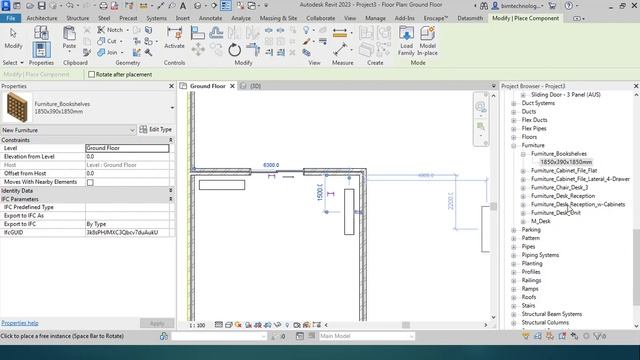The image size is (640, 360).
Task: Click the Text tool in quick access toolbar
Action: [x=183, y=6]
